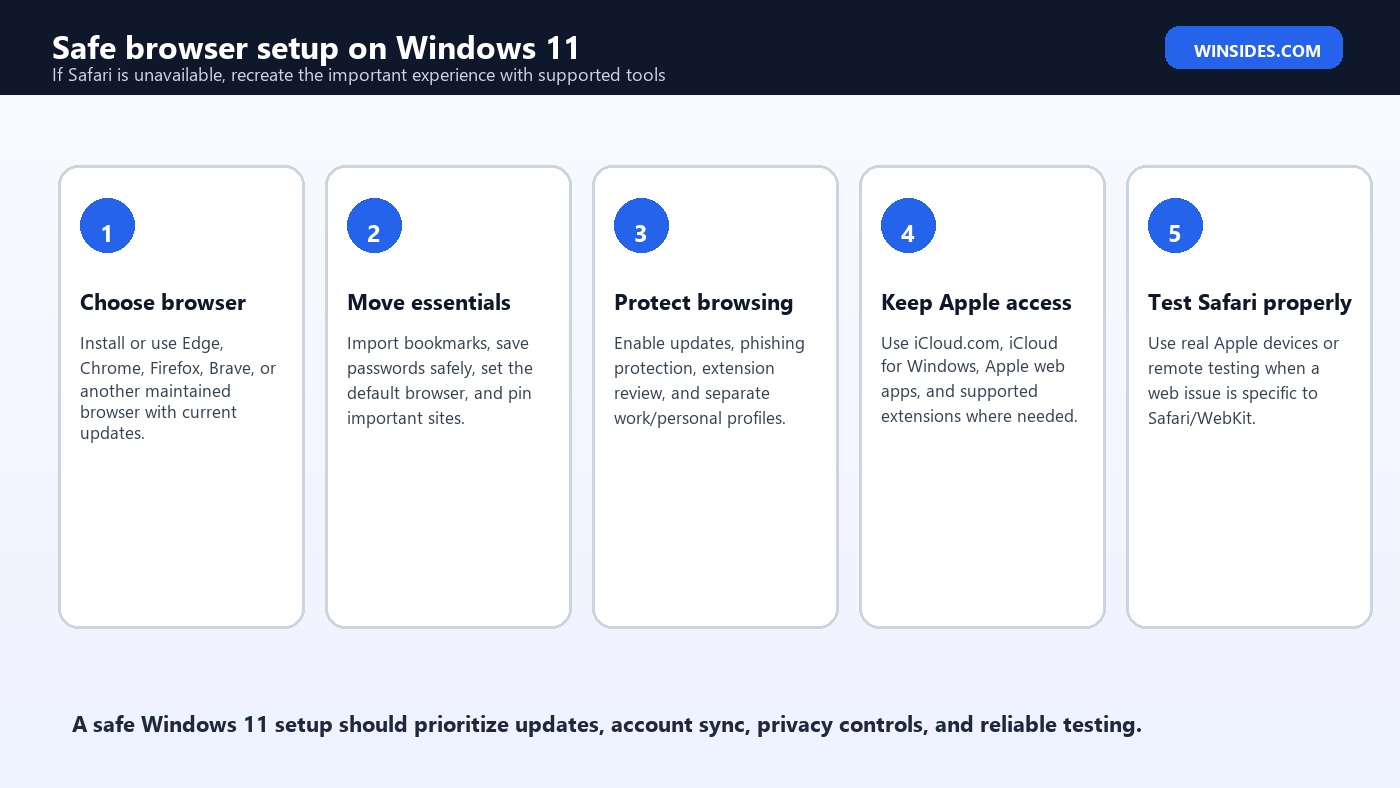The width and height of the screenshot is (1400, 788).
Task: Click the step 1 badge on Choose browser card
Action: [x=107, y=226]
